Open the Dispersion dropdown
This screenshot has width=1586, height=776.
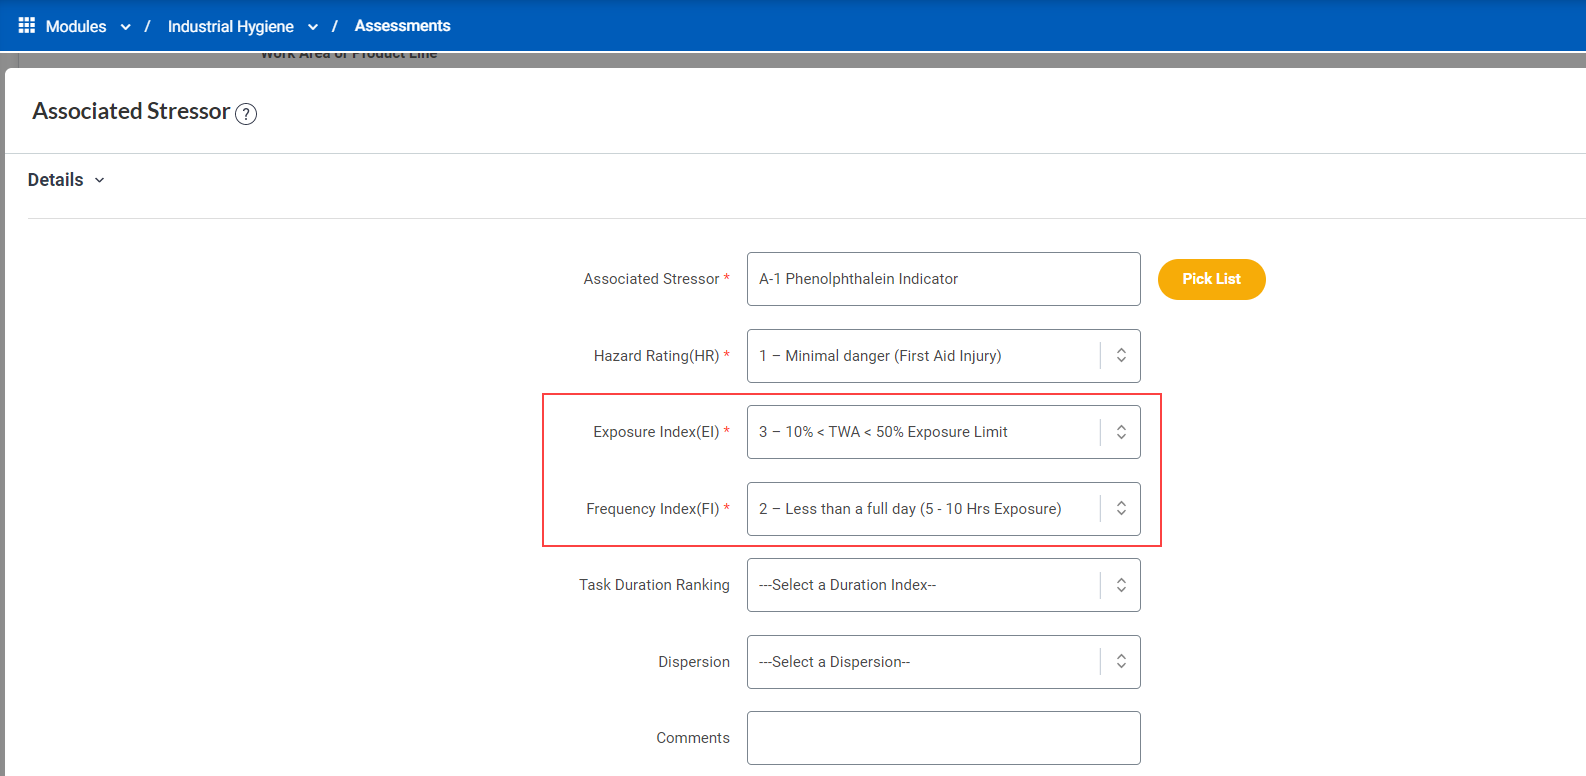[943, 662]
